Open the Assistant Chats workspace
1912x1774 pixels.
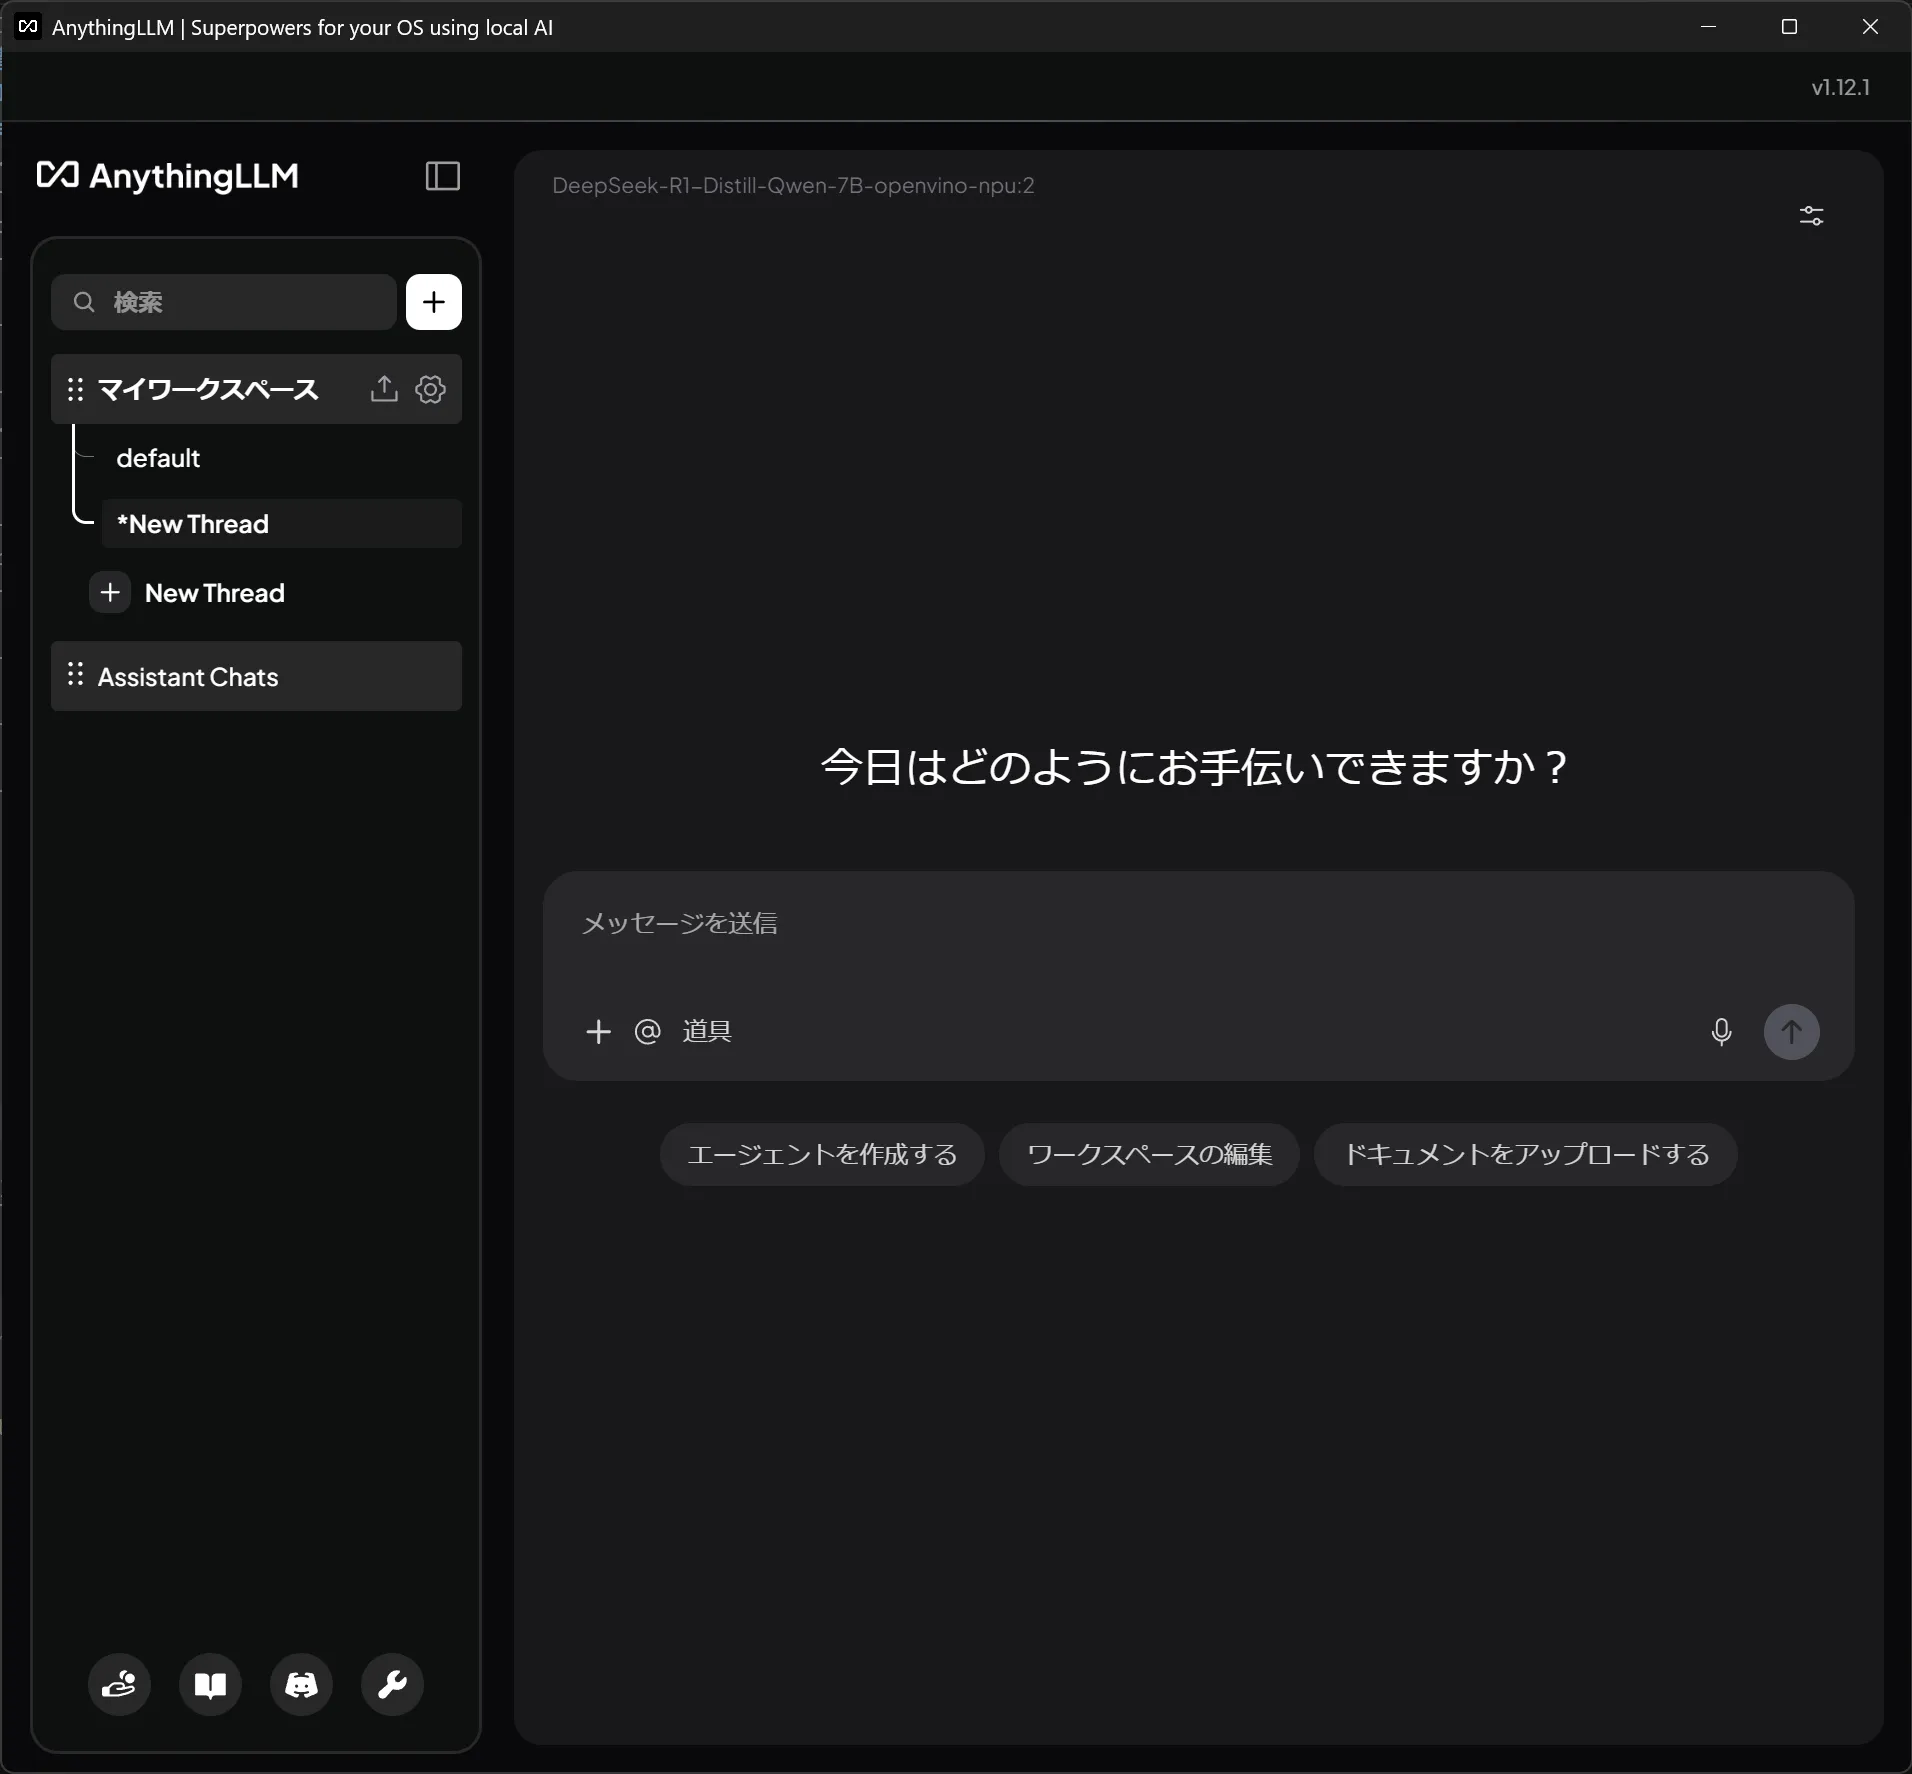[x=256, y=677]
